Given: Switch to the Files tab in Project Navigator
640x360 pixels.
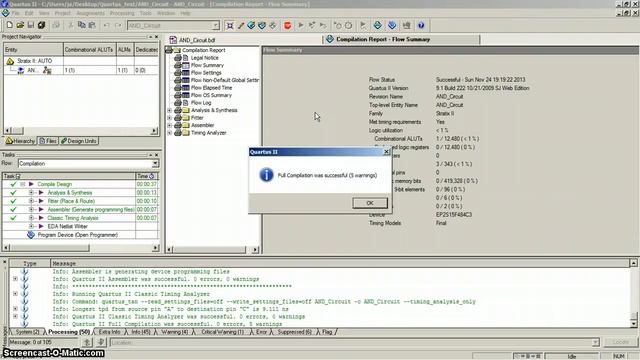Looking at the screenshot, I should click(x=48, y=141).
